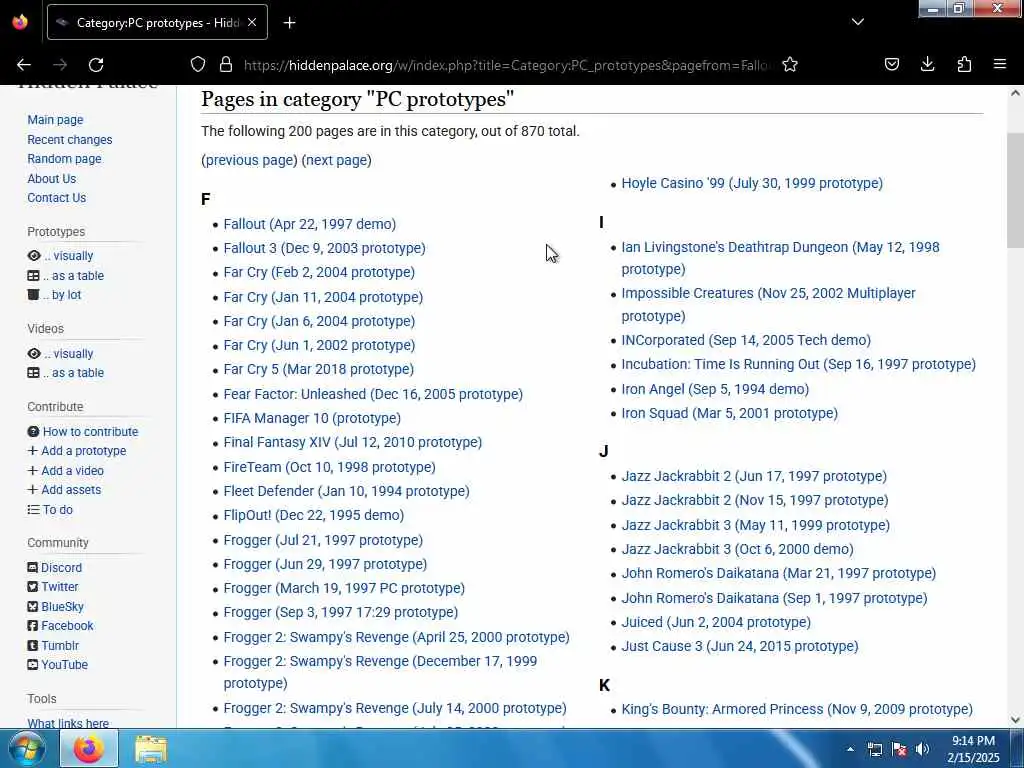
Task: Open the Twitter community link
Action: click(53, 587)
